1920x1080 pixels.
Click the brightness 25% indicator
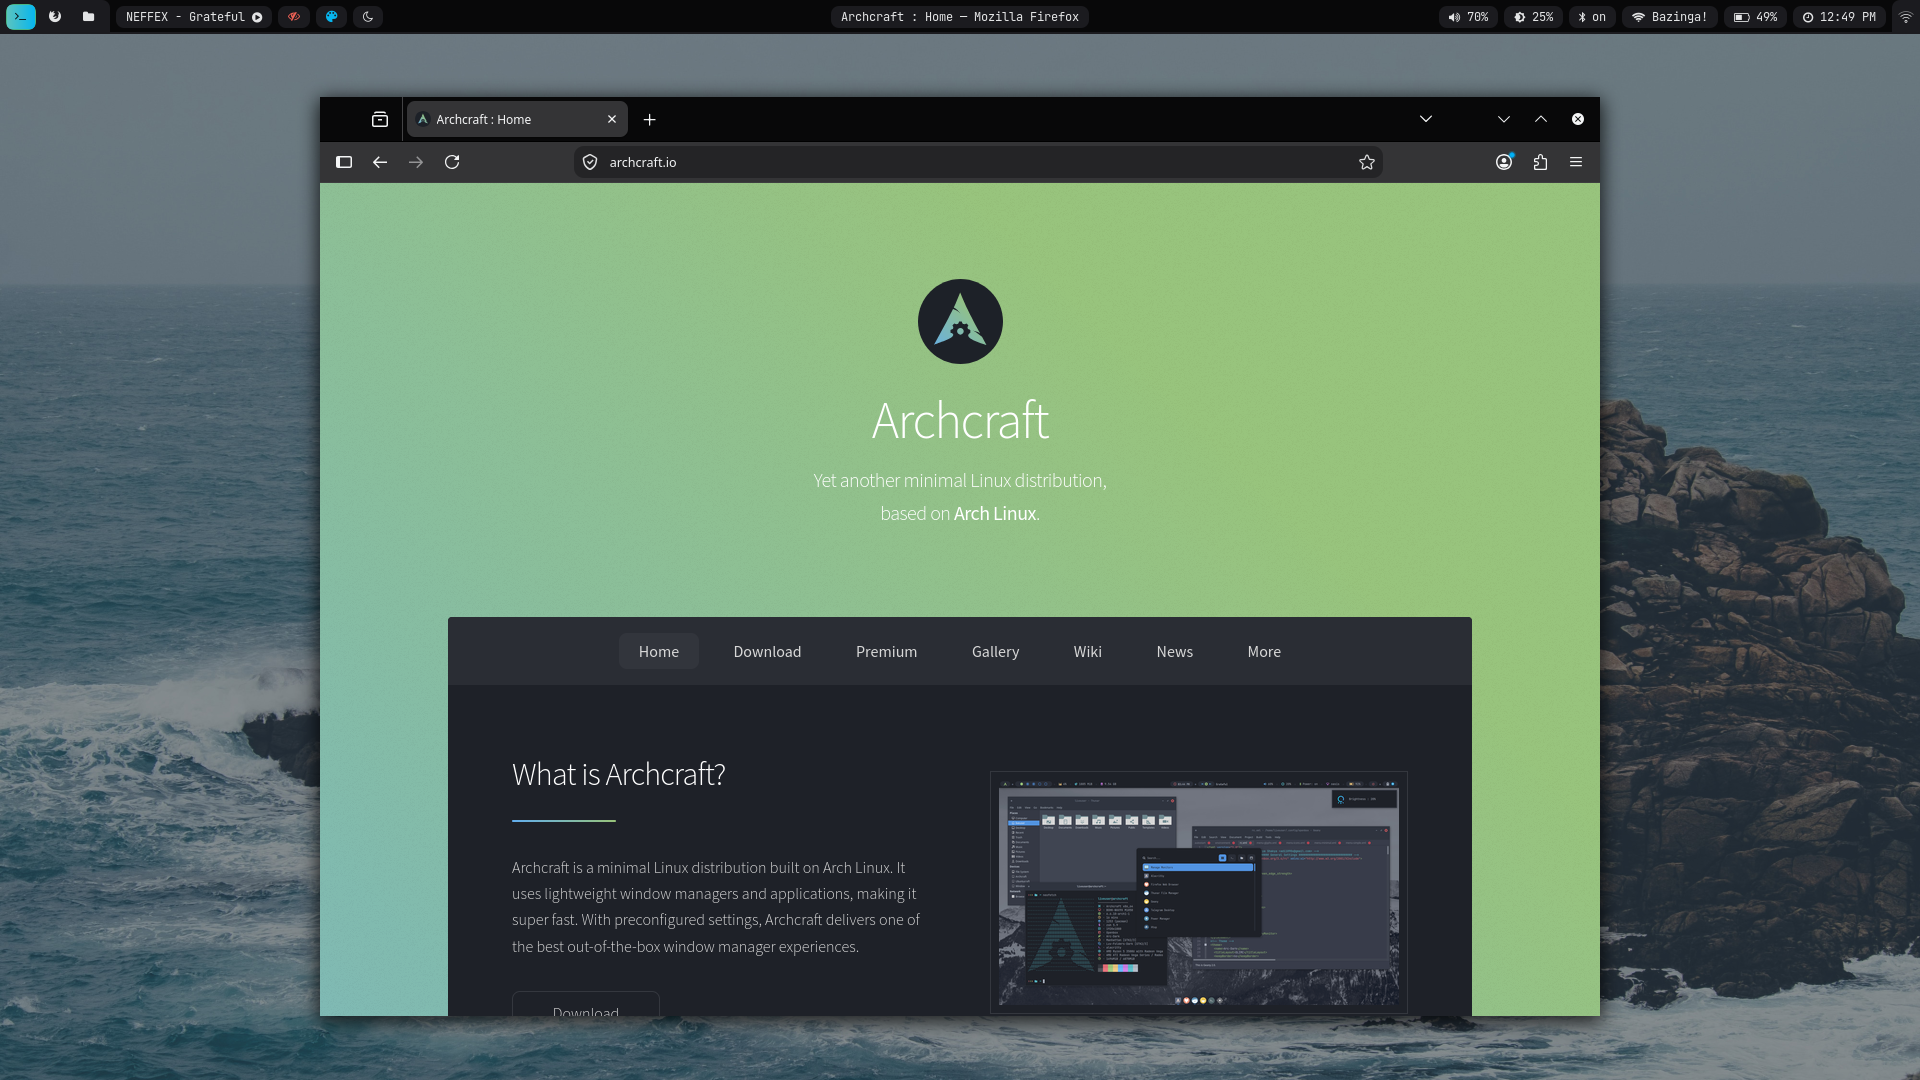pos(1534,17)
